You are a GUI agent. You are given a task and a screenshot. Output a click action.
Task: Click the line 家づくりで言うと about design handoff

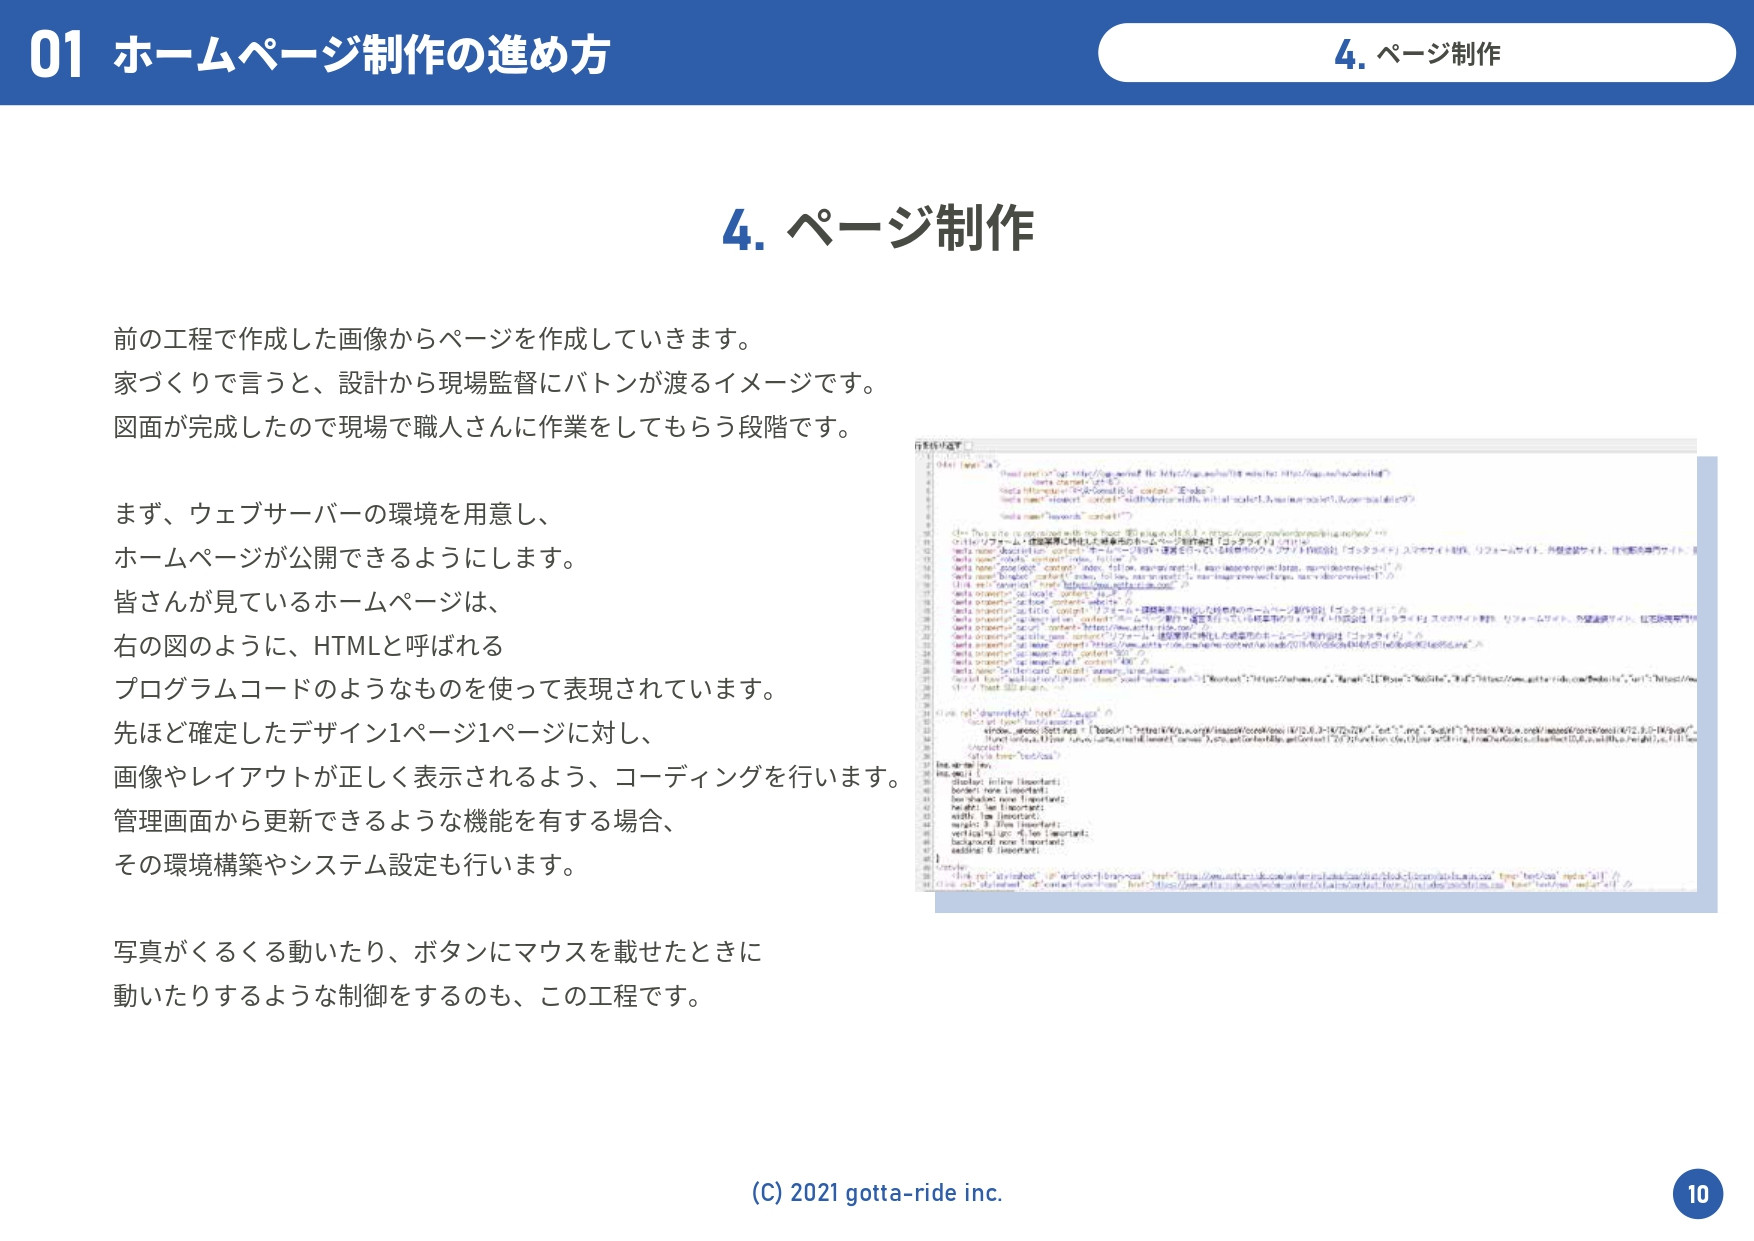[497, 383]
